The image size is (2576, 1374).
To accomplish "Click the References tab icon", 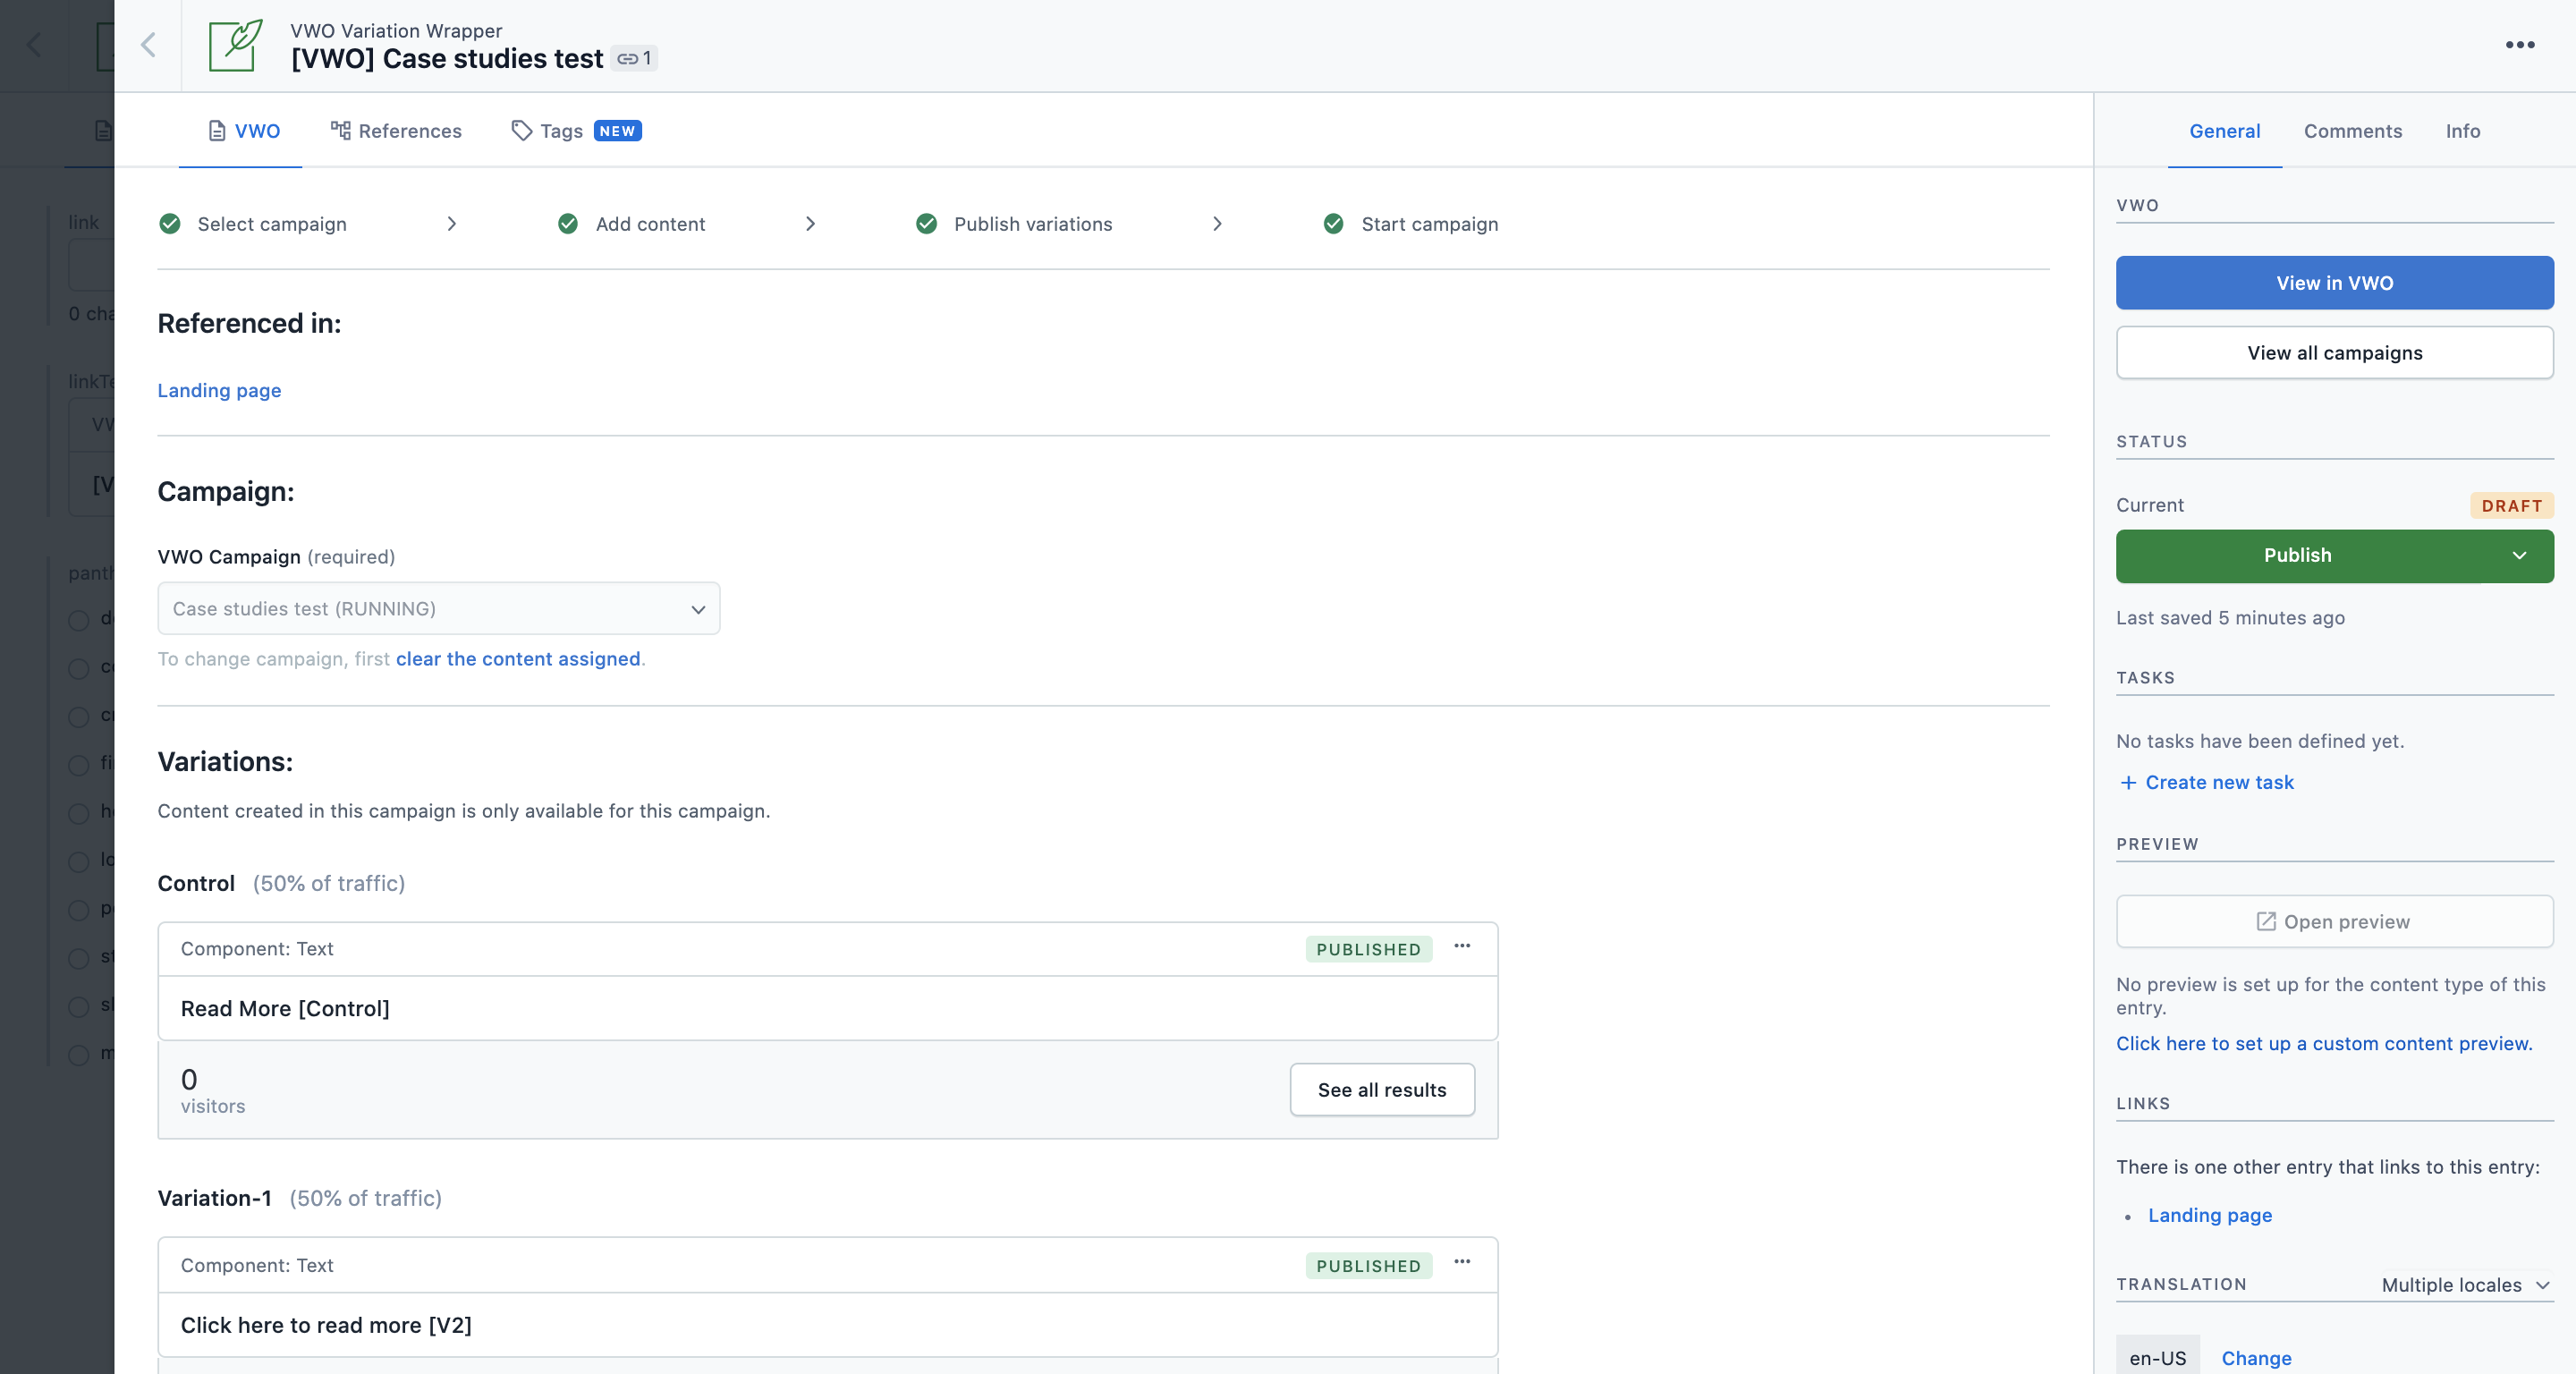I will [x=339, y=130].
